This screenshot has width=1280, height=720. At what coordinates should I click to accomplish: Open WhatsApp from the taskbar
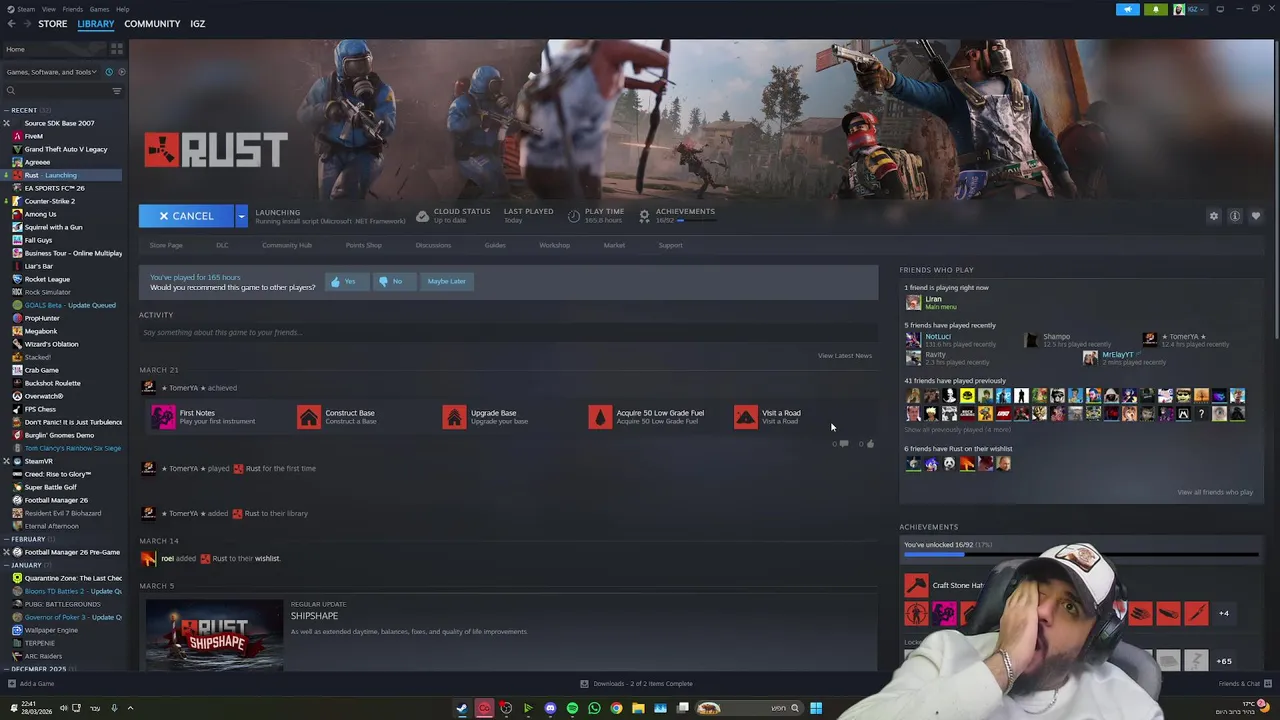pyautogui.click(x=594, y=708)
